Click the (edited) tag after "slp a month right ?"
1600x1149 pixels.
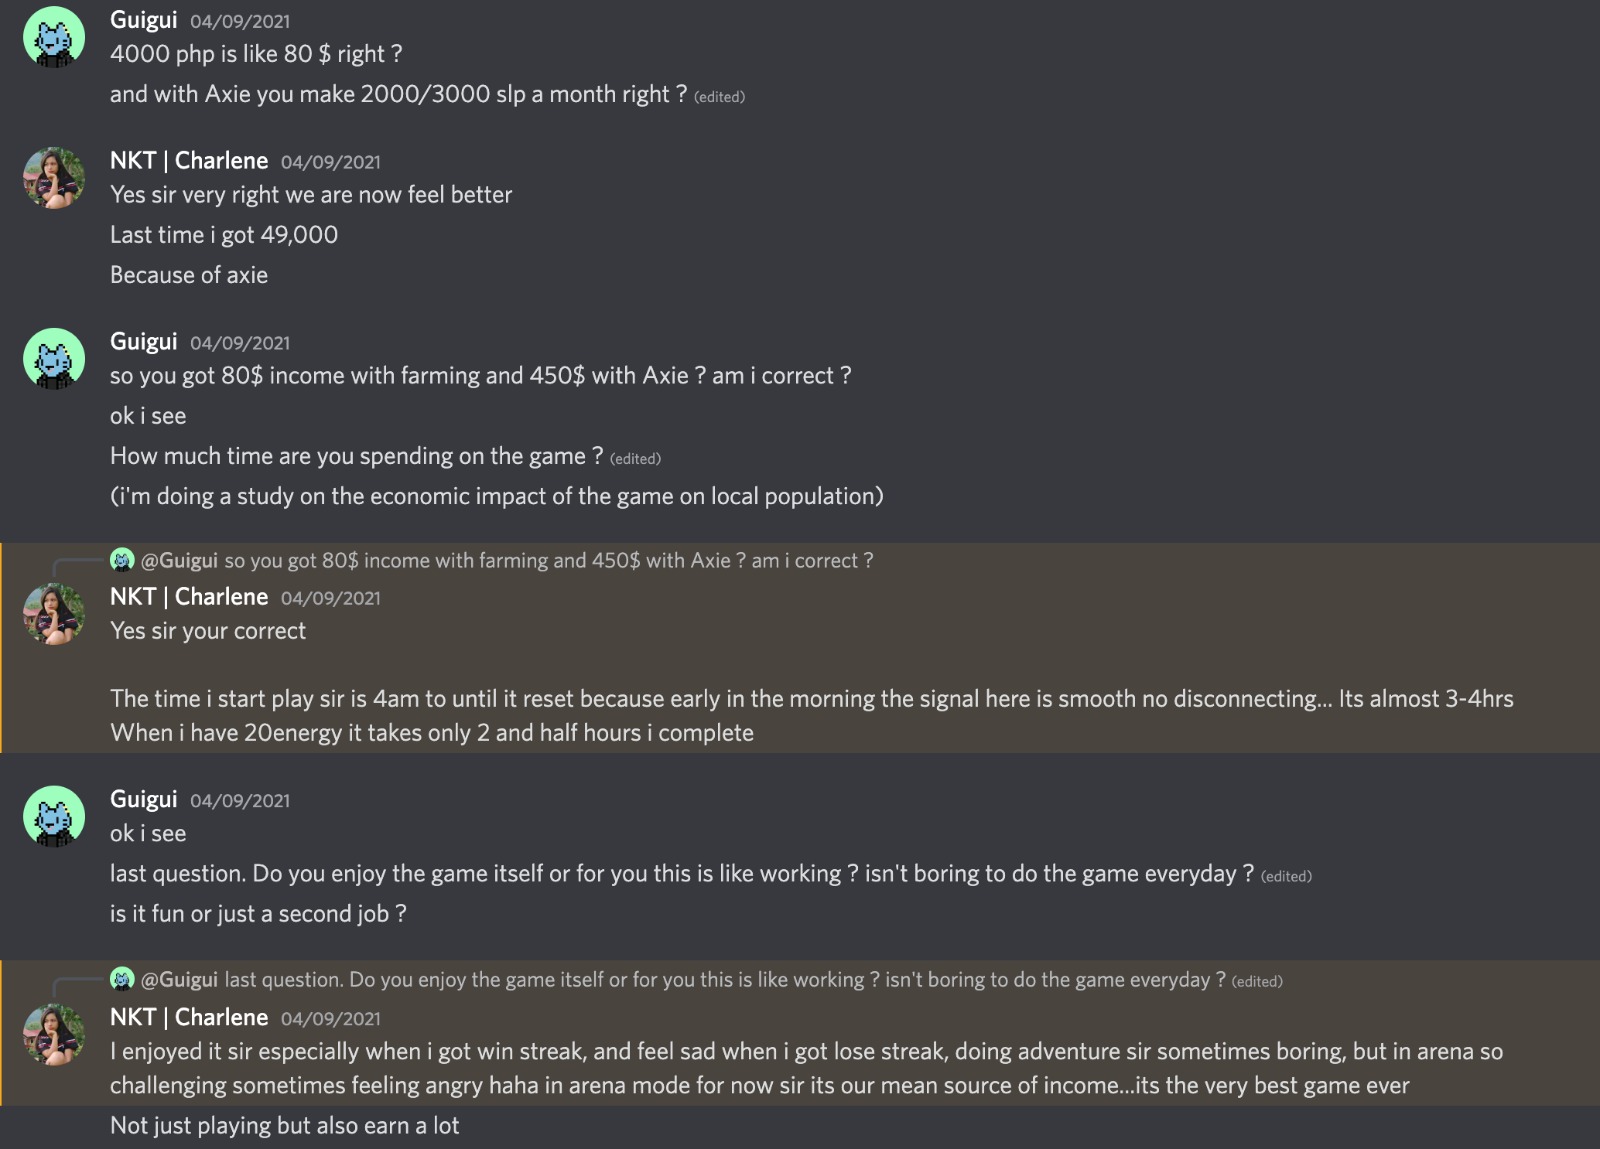point(719,97)
